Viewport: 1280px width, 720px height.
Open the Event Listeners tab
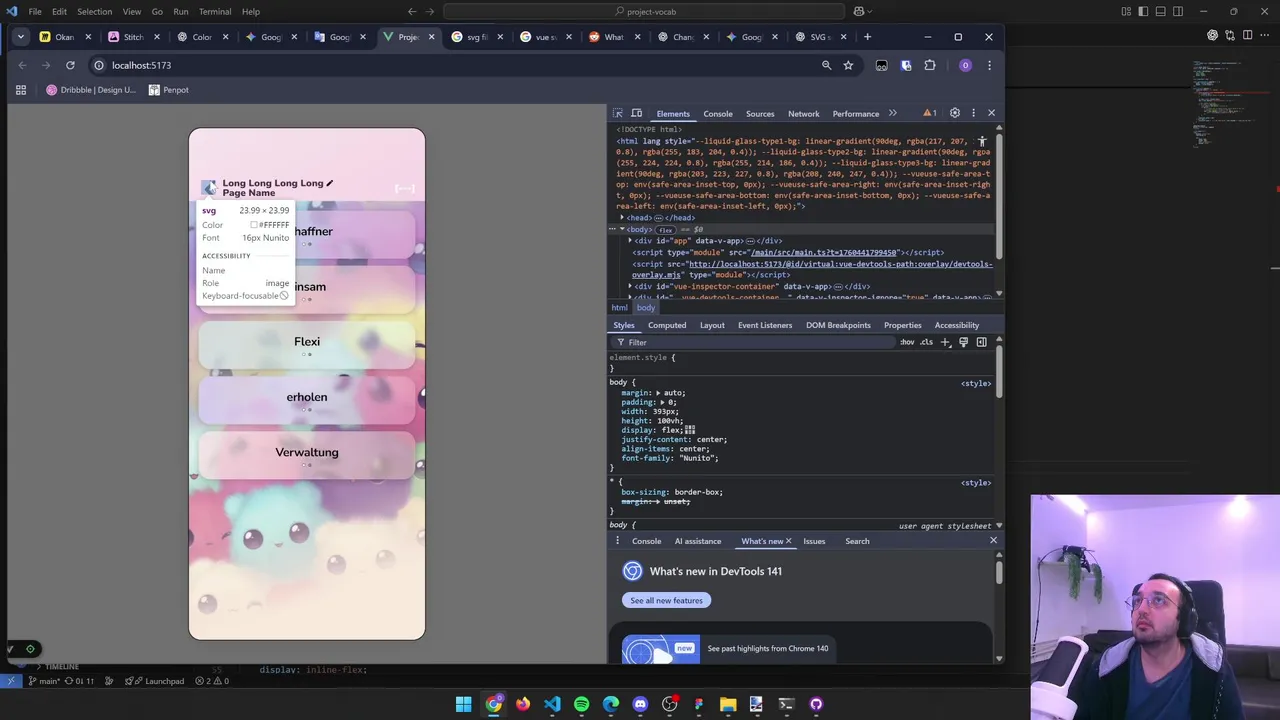coord(765,325)
